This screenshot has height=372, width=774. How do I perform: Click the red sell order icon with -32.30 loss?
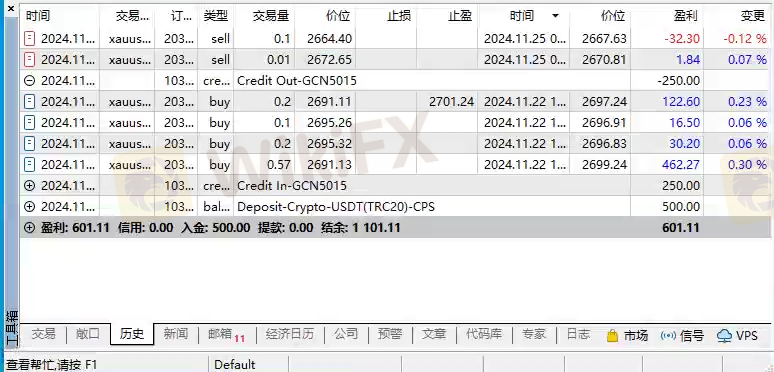coord(30,38)
